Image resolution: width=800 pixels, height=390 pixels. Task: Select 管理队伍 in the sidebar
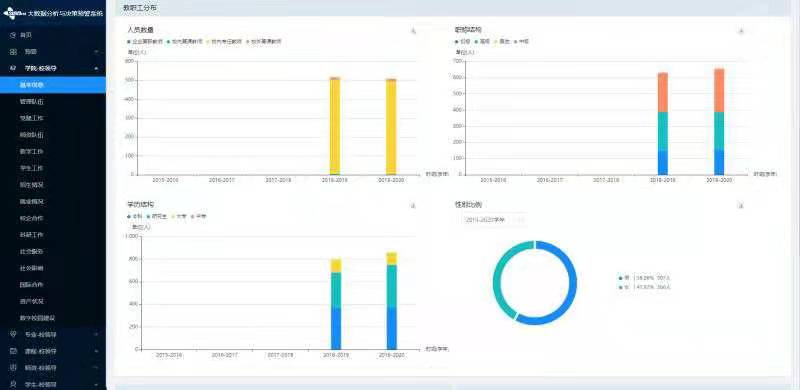(32, 102)
